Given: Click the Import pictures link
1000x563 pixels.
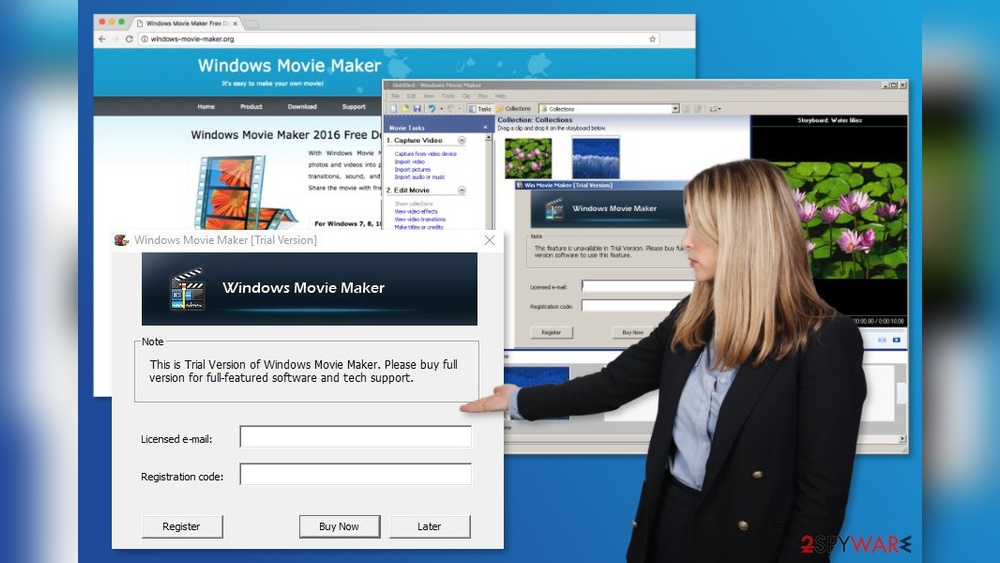Looking at the screenshot, I should pos(413,170).
